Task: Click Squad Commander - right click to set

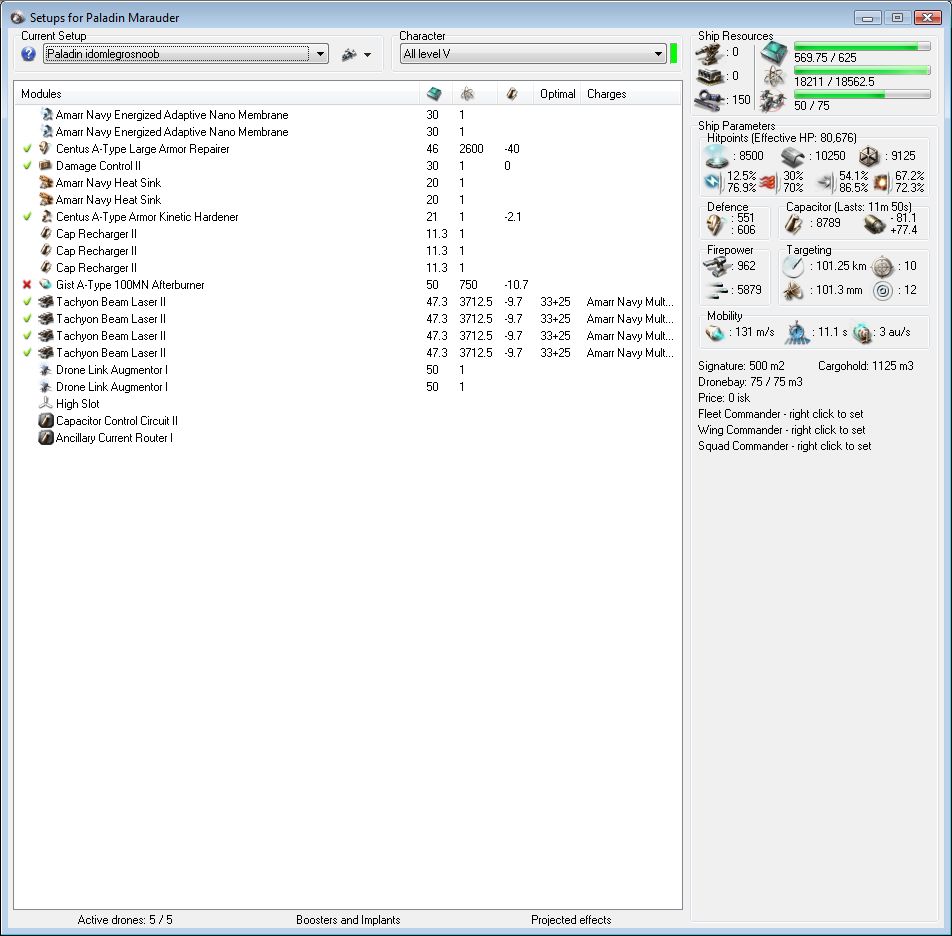Action: [784, 446]
